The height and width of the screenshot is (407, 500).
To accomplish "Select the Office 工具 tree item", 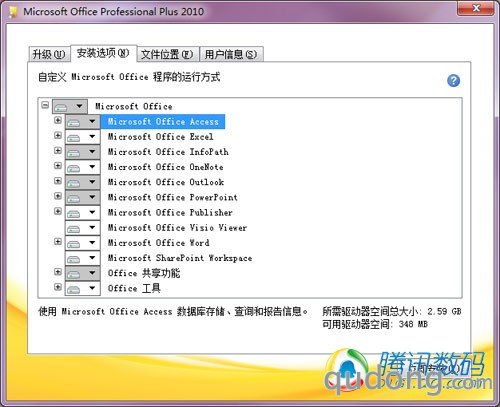I will click(134, 288).
